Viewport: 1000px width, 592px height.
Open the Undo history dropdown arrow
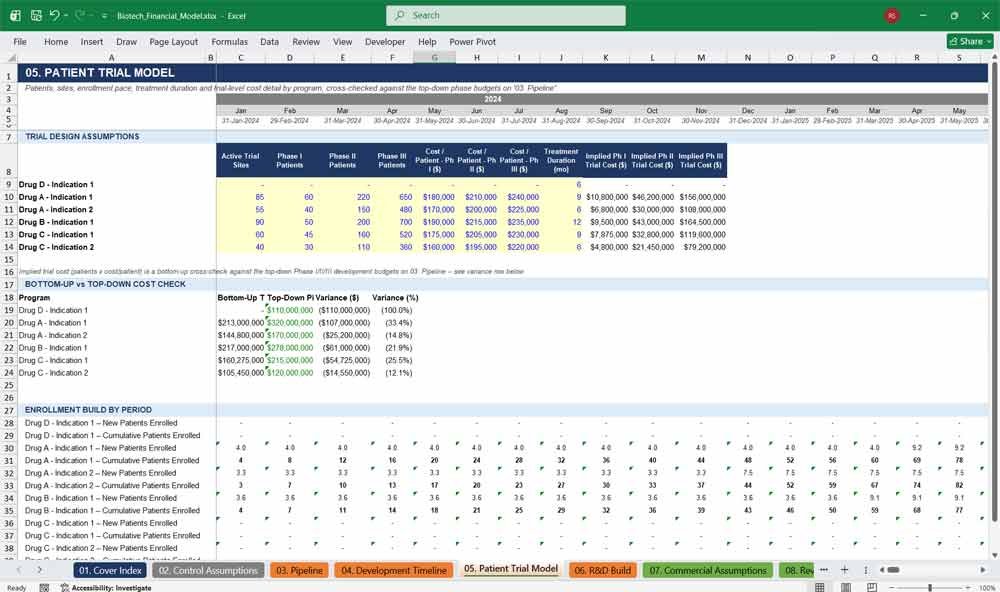click(66, 15)
